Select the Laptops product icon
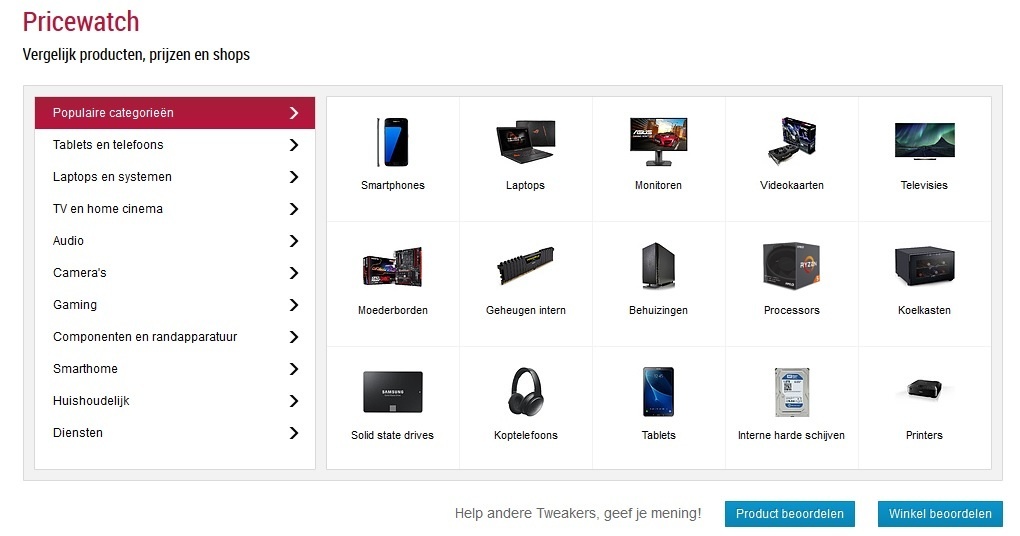This screenshot has width=1020, height=536. (x=526, y=141)
